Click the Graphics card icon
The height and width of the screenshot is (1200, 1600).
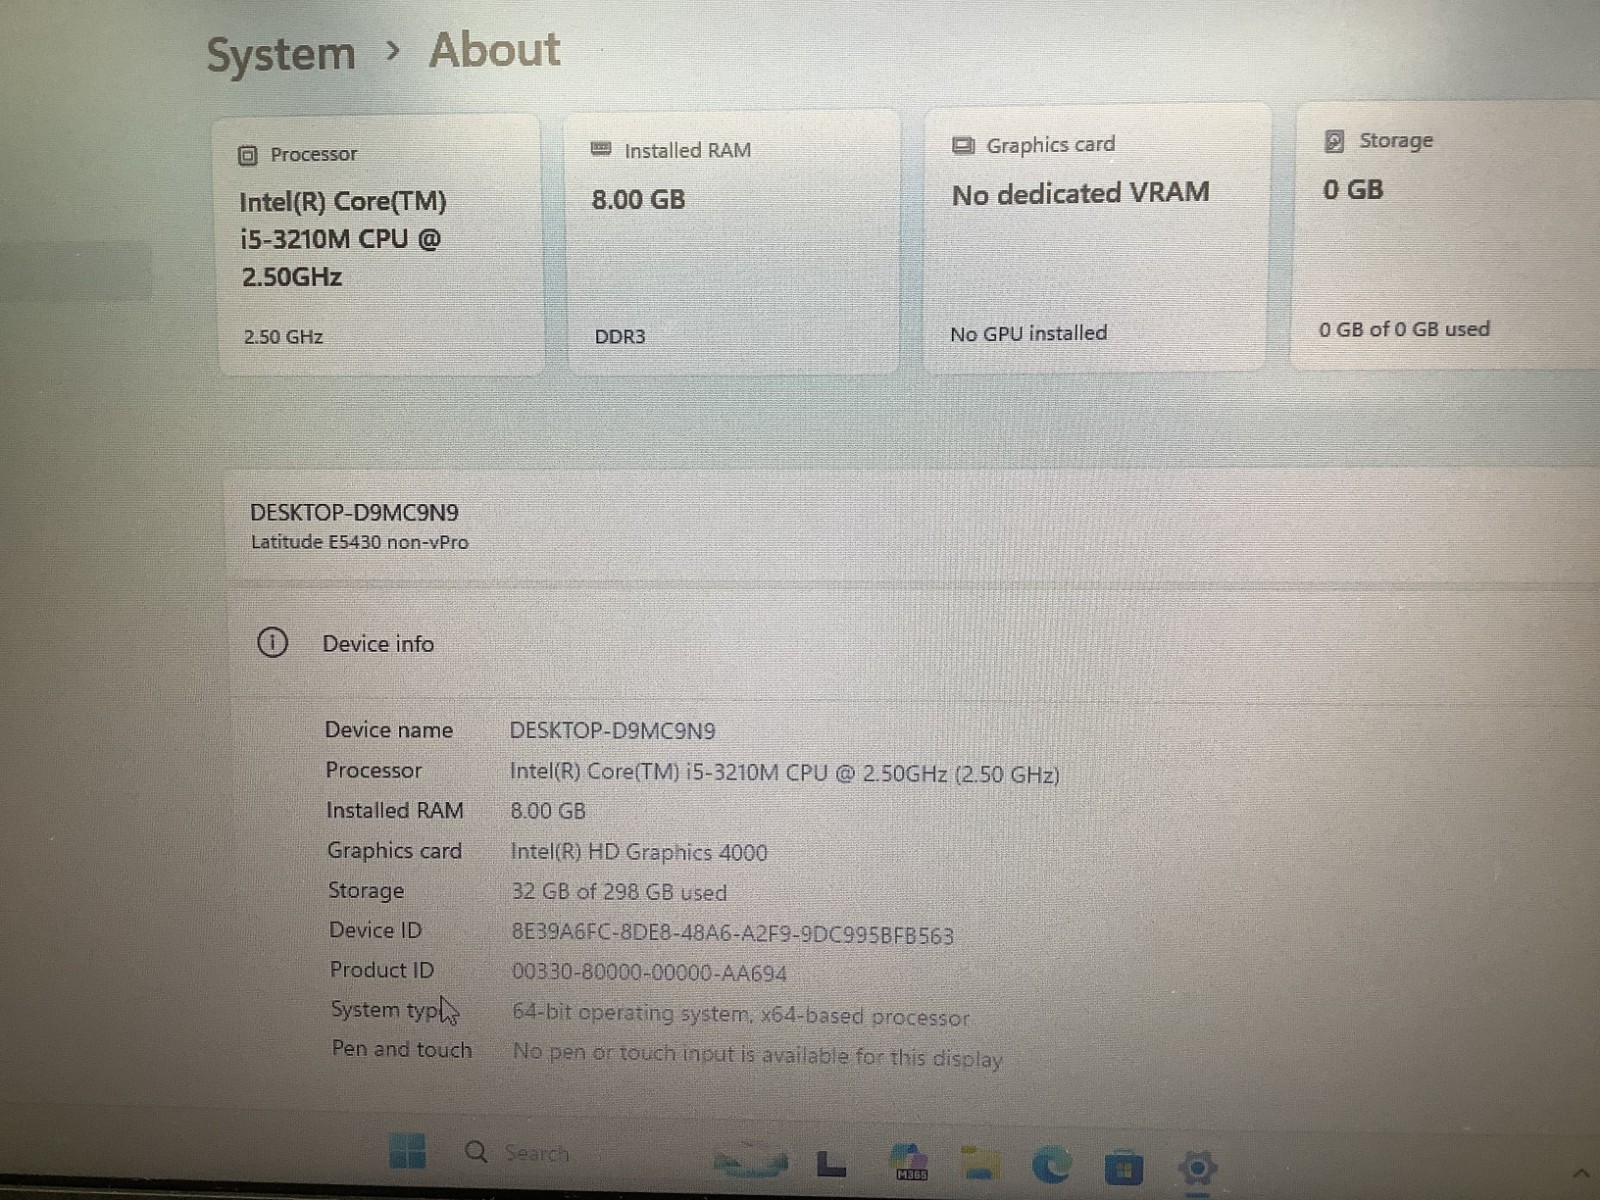click(x=963, y=146)
